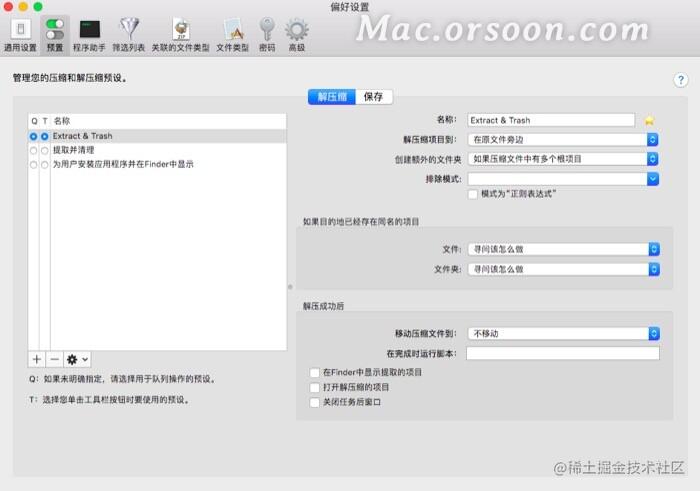This screenshot has height=491, width=700.
Task: Open the 通用设置 general preferences pane
Action: pyautogui.click(x=20, y=36)
